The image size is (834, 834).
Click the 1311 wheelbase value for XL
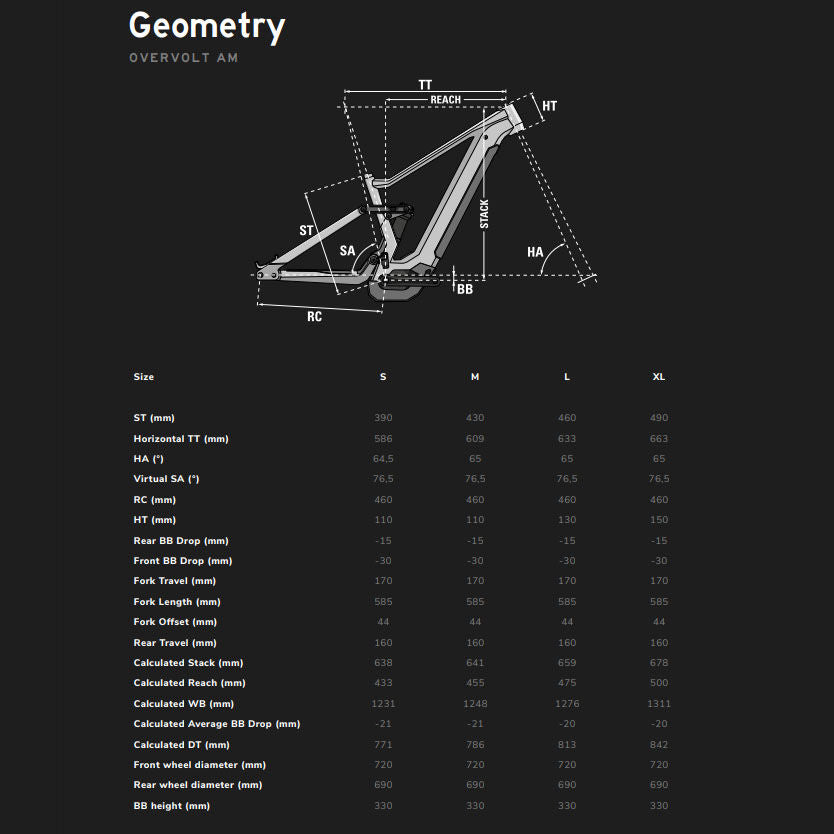click(658, 704)
